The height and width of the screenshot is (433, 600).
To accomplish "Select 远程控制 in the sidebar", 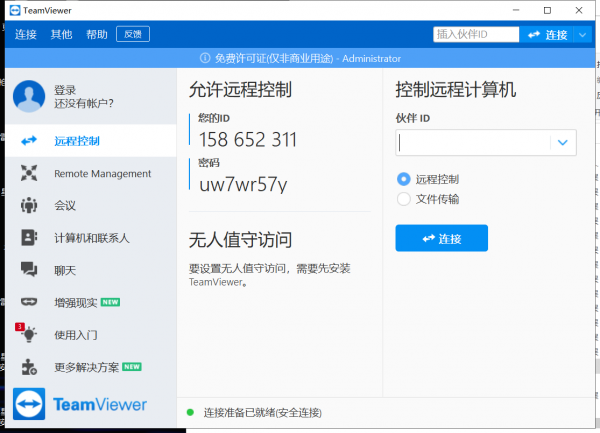I will click(x=91, y=141).
